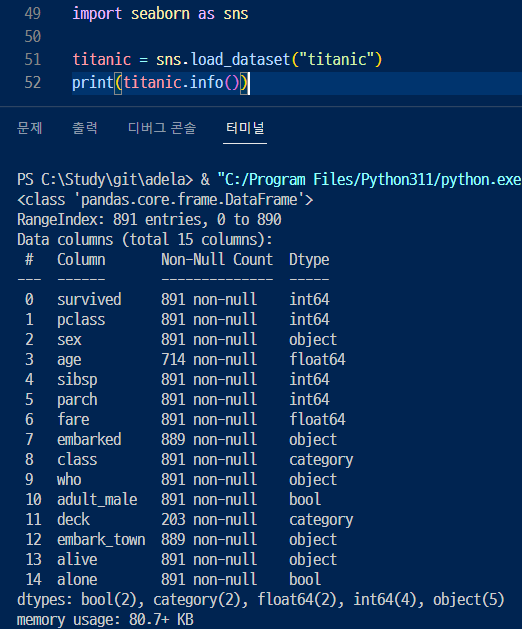
Task: Switch to the 출력 tab
Action: click(85, 128)
